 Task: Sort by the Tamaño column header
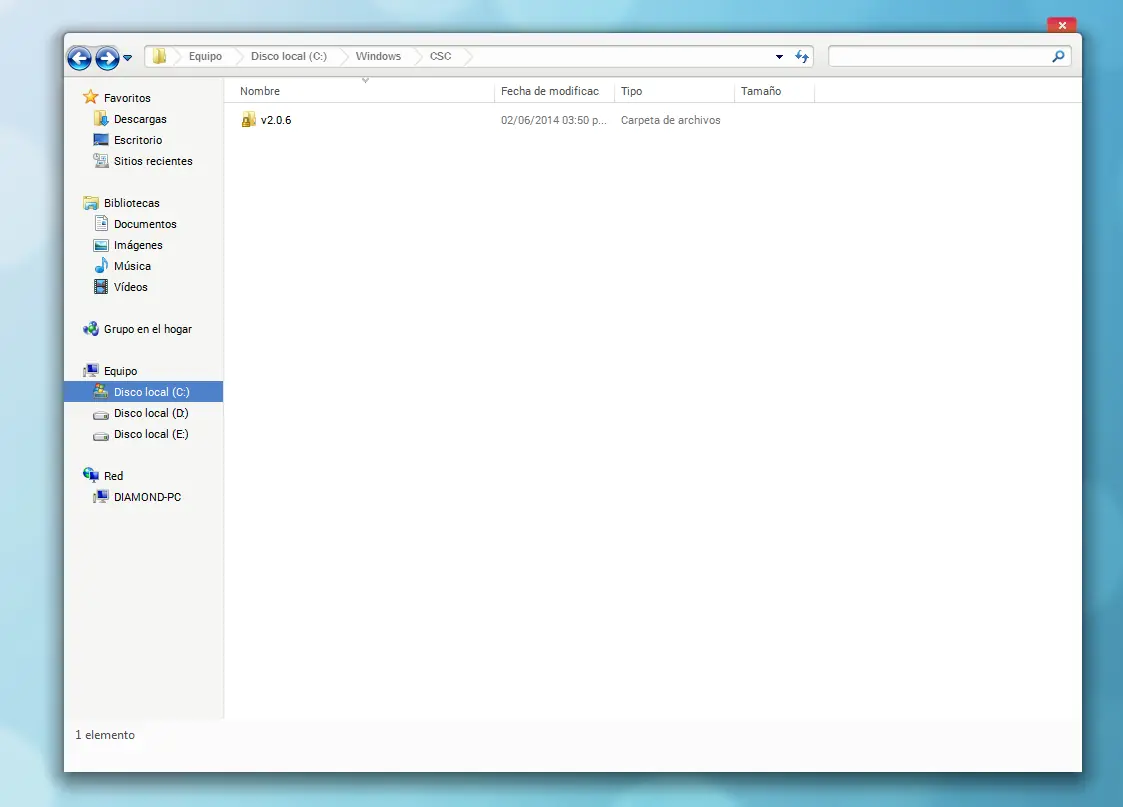tap(774, 91)
